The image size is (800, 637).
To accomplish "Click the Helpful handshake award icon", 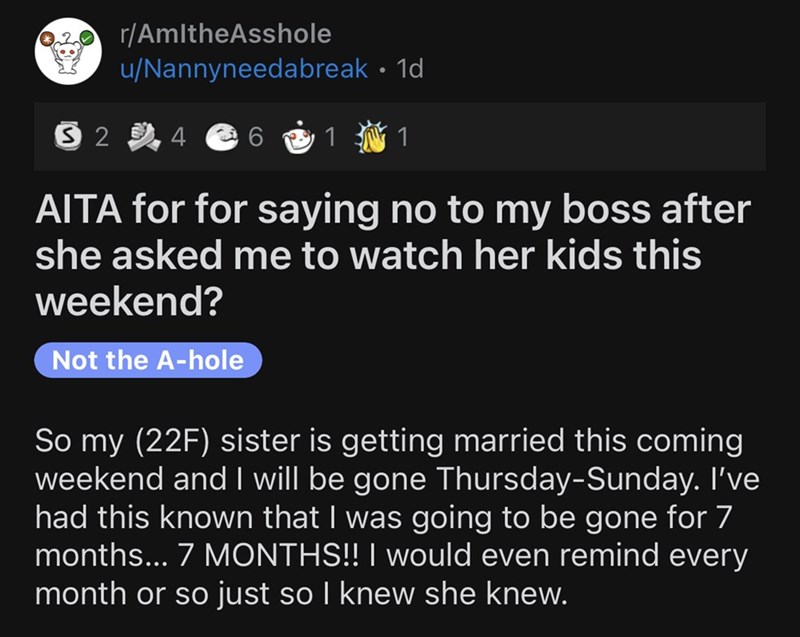I will 146,139.
